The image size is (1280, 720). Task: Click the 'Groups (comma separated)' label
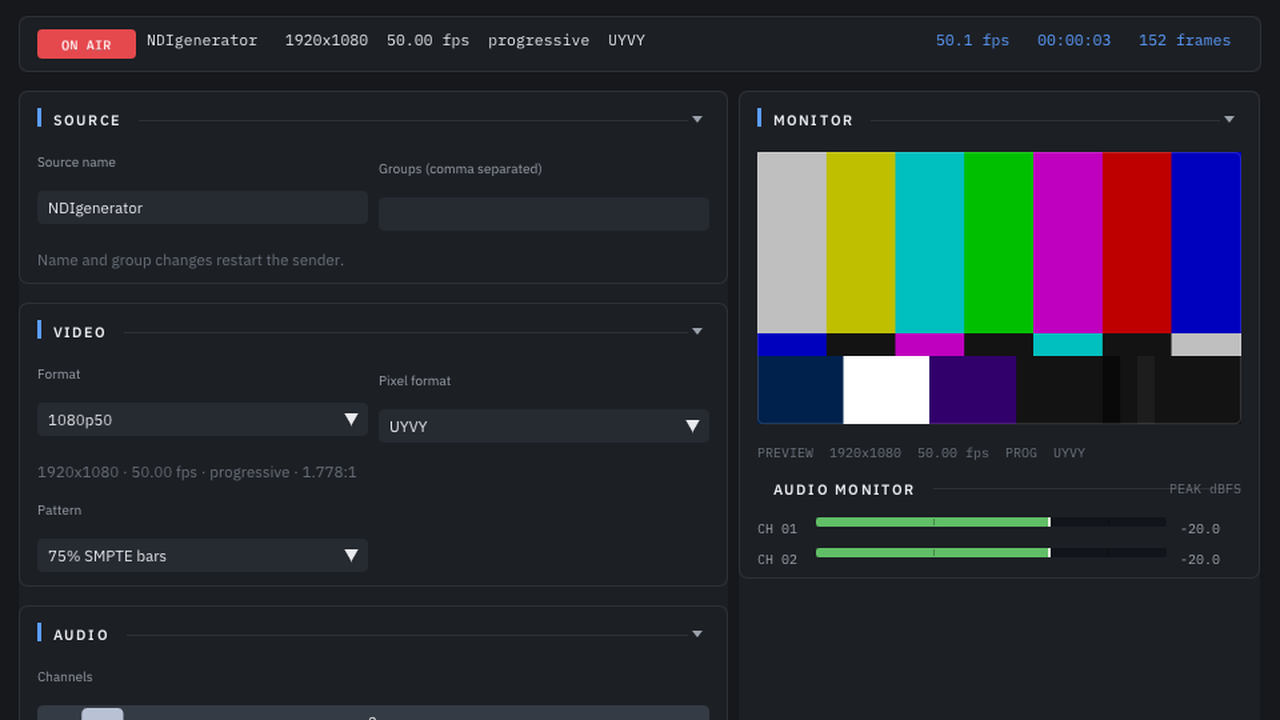point(460,169)
